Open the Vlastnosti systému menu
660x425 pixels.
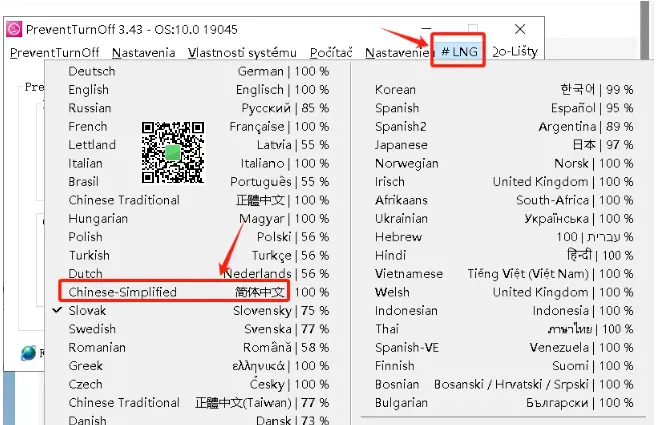pos(242,53)
